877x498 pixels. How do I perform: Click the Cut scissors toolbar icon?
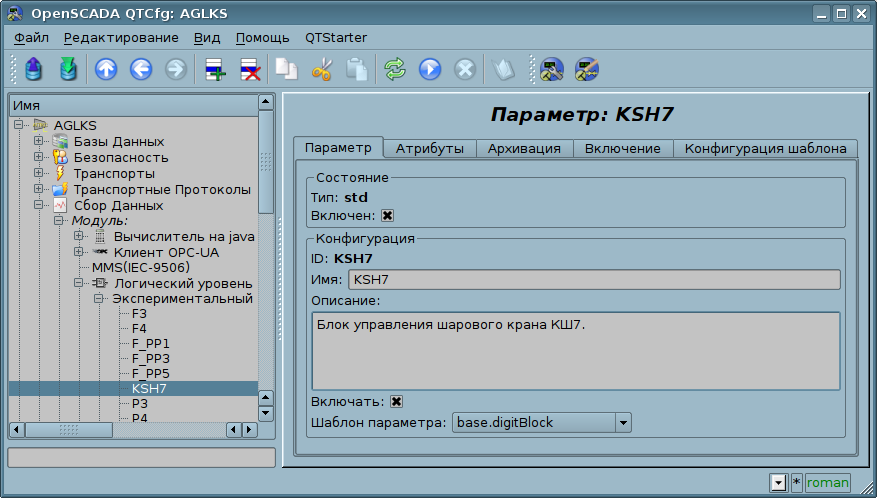click(322, 70)
